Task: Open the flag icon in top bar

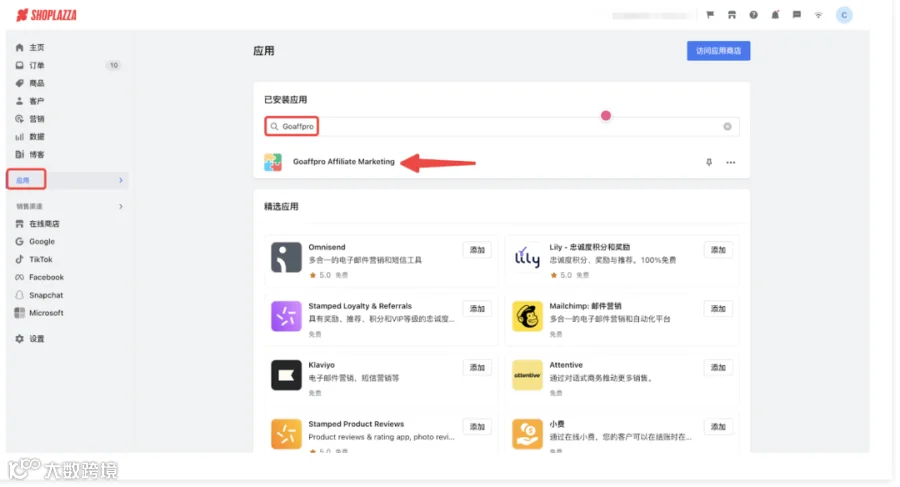Action: pos(710,15)
